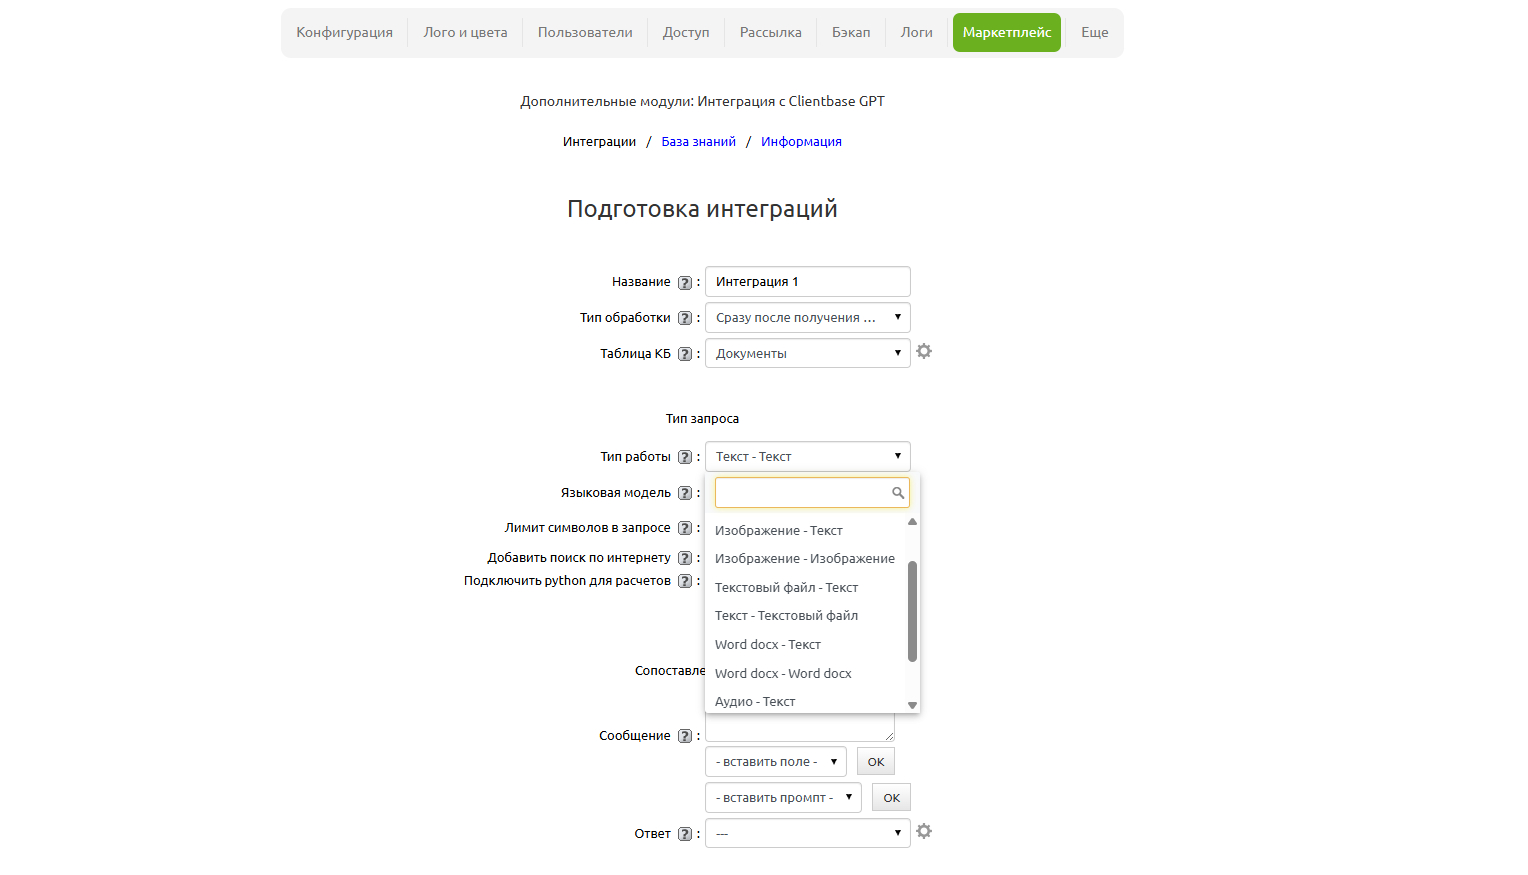Screen dimensions: 1528x875
Task: Open the Маркетплейс tab
Action: [1007, 32]
